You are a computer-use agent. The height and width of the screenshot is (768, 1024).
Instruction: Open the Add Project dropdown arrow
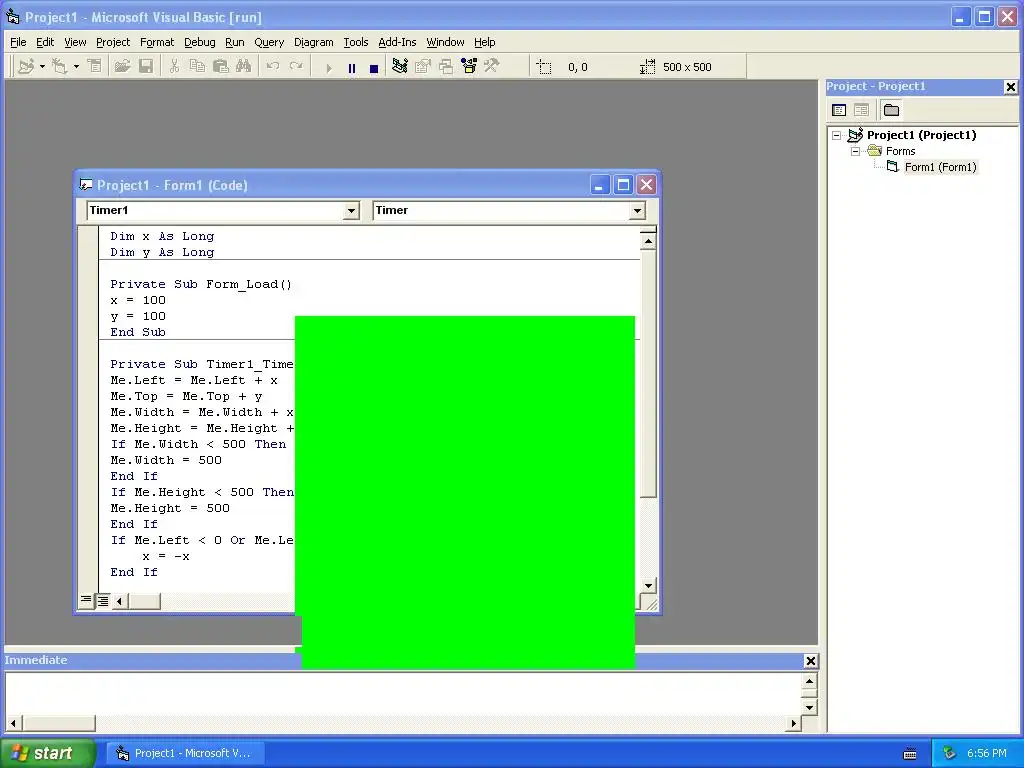42,67
